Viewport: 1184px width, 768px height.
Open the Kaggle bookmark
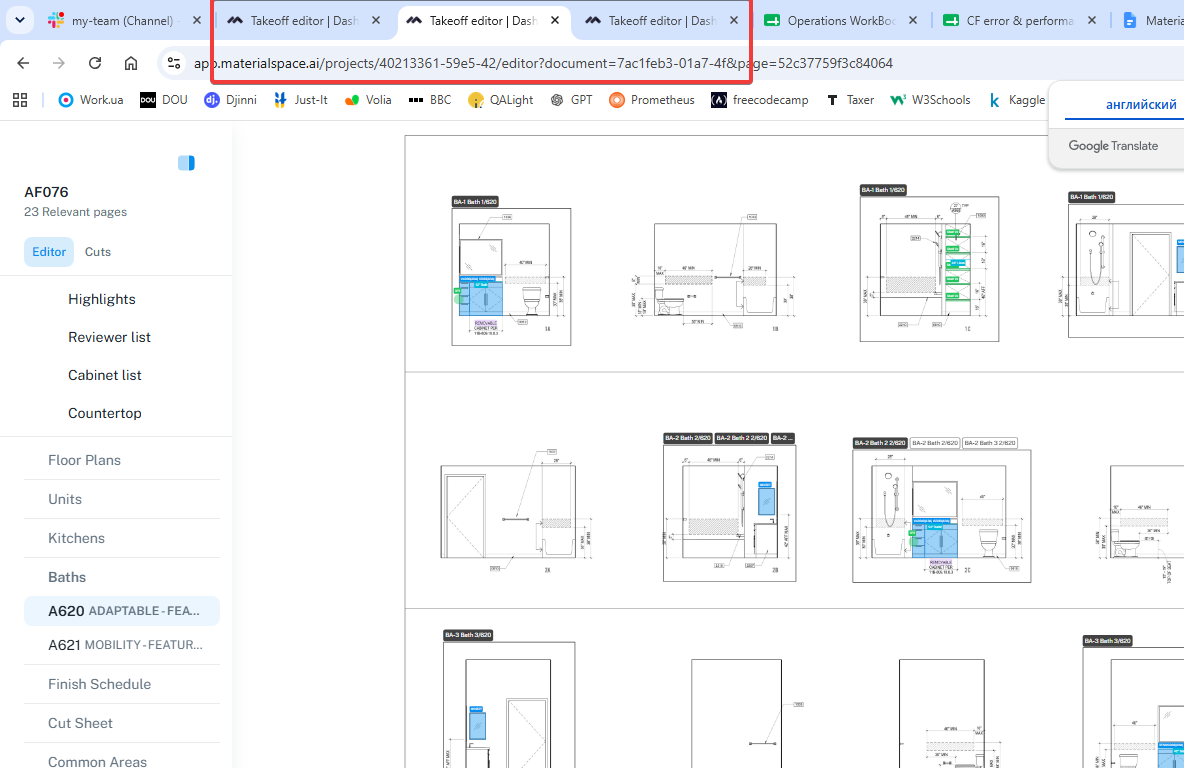coord(1017,100)
